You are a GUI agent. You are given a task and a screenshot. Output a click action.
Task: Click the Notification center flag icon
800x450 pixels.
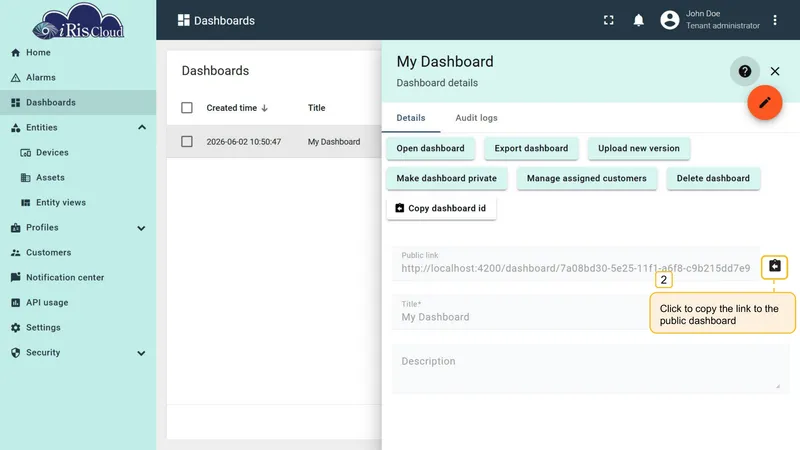pos(16,277)
